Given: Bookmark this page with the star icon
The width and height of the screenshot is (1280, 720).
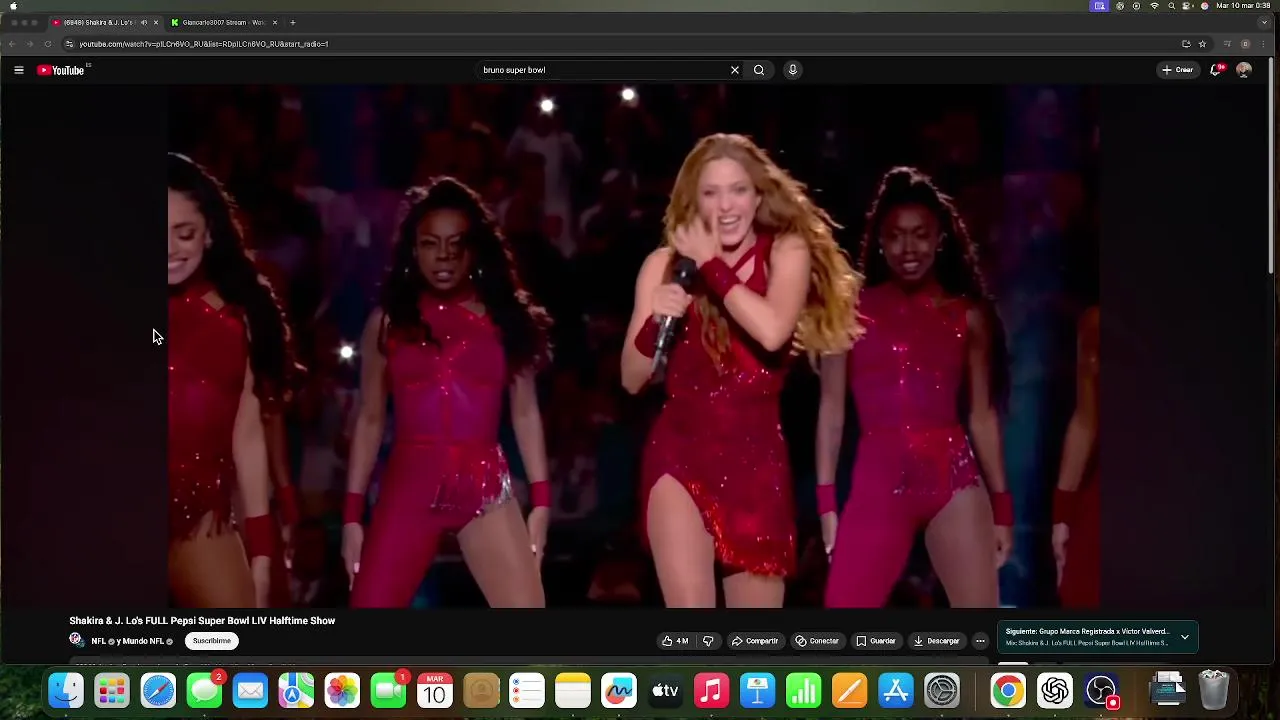Looking at the screenshot, I should click(x=1202, y=44).
